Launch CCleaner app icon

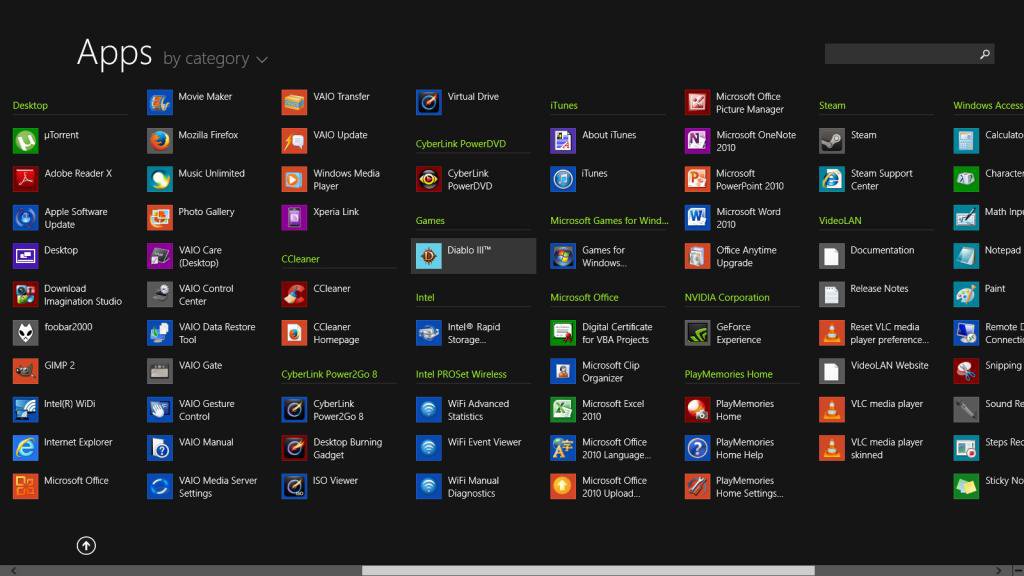tap(295, 295)
